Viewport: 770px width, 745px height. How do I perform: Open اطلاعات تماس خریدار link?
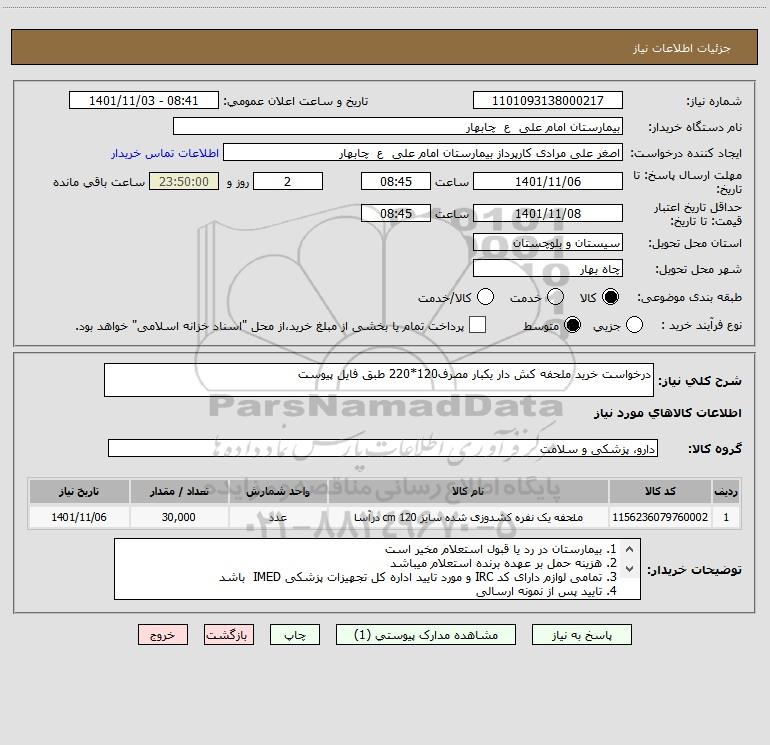pyautogui.click(x=165, y=153)
